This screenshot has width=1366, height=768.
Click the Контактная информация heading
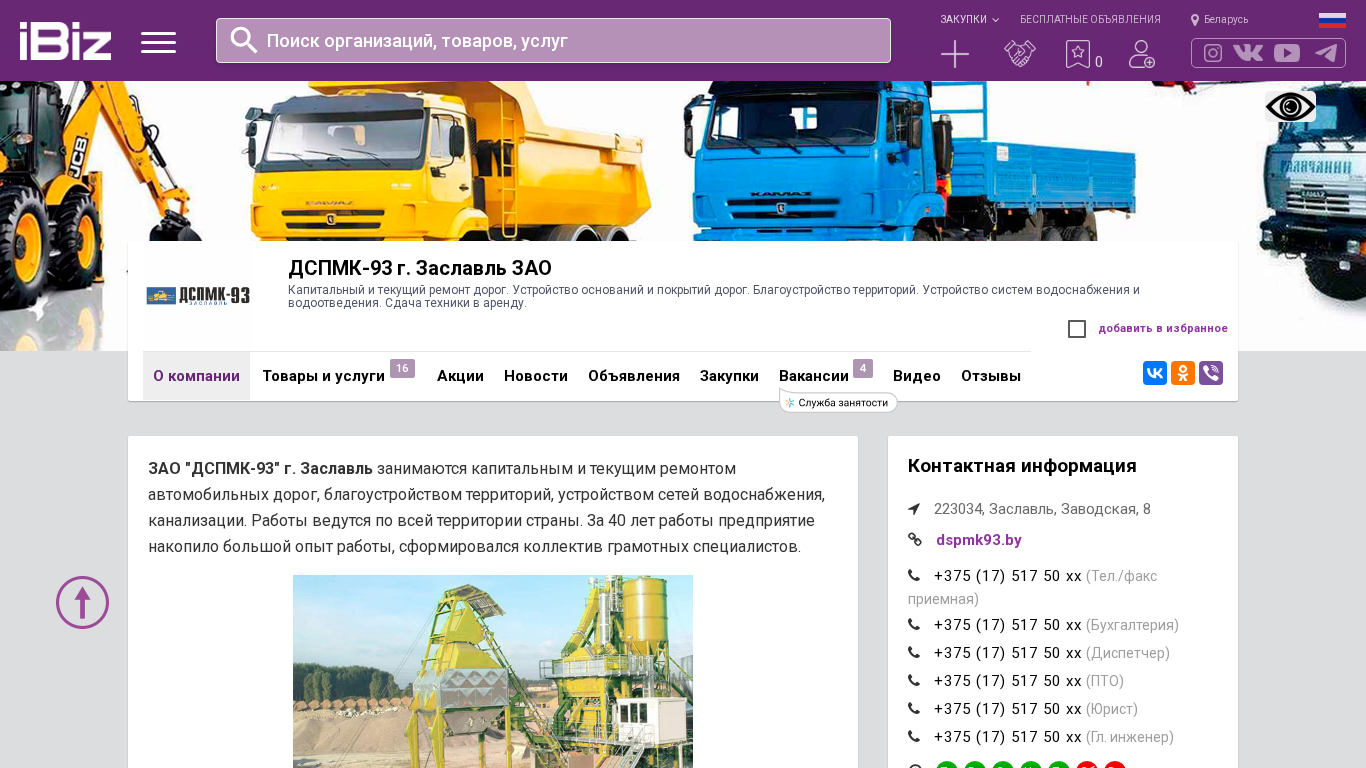point(1022,466)
